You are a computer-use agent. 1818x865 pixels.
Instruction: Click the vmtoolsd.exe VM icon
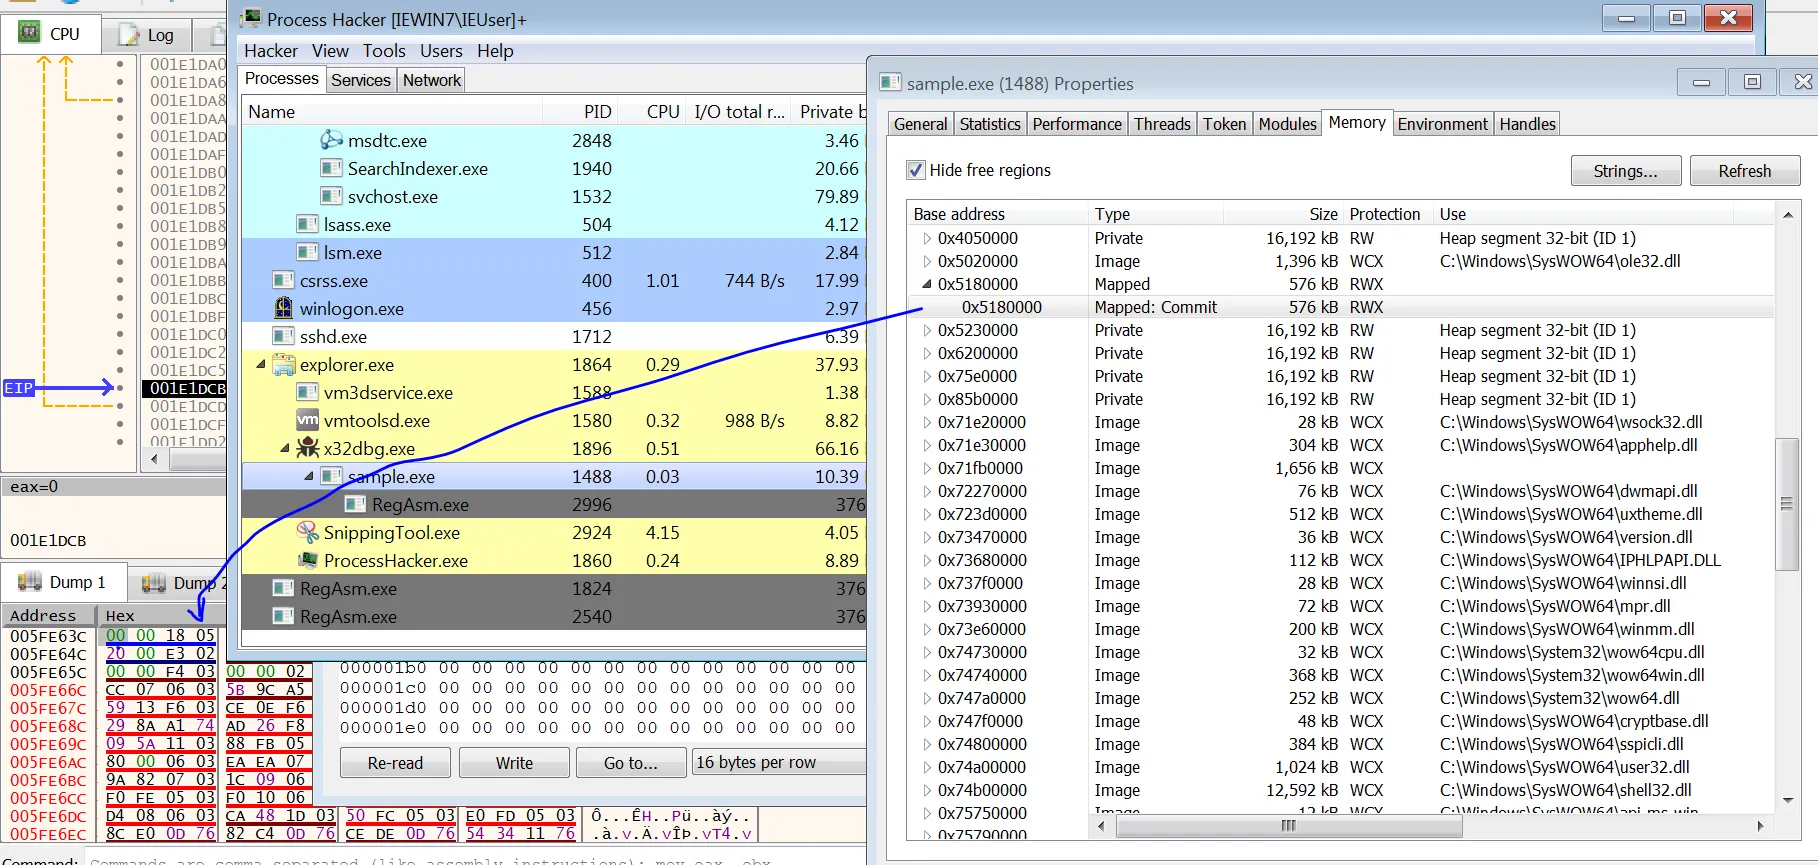(308, 421)
